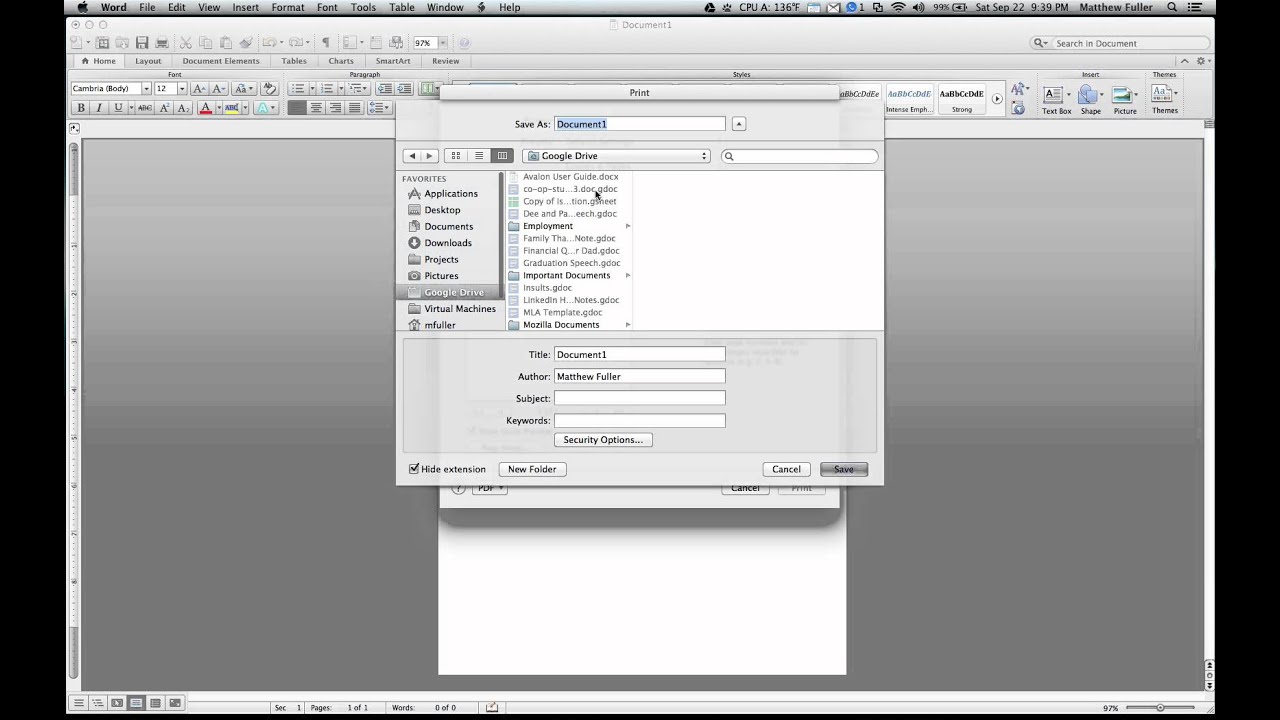Click the Shrink Font size icon

219,89
